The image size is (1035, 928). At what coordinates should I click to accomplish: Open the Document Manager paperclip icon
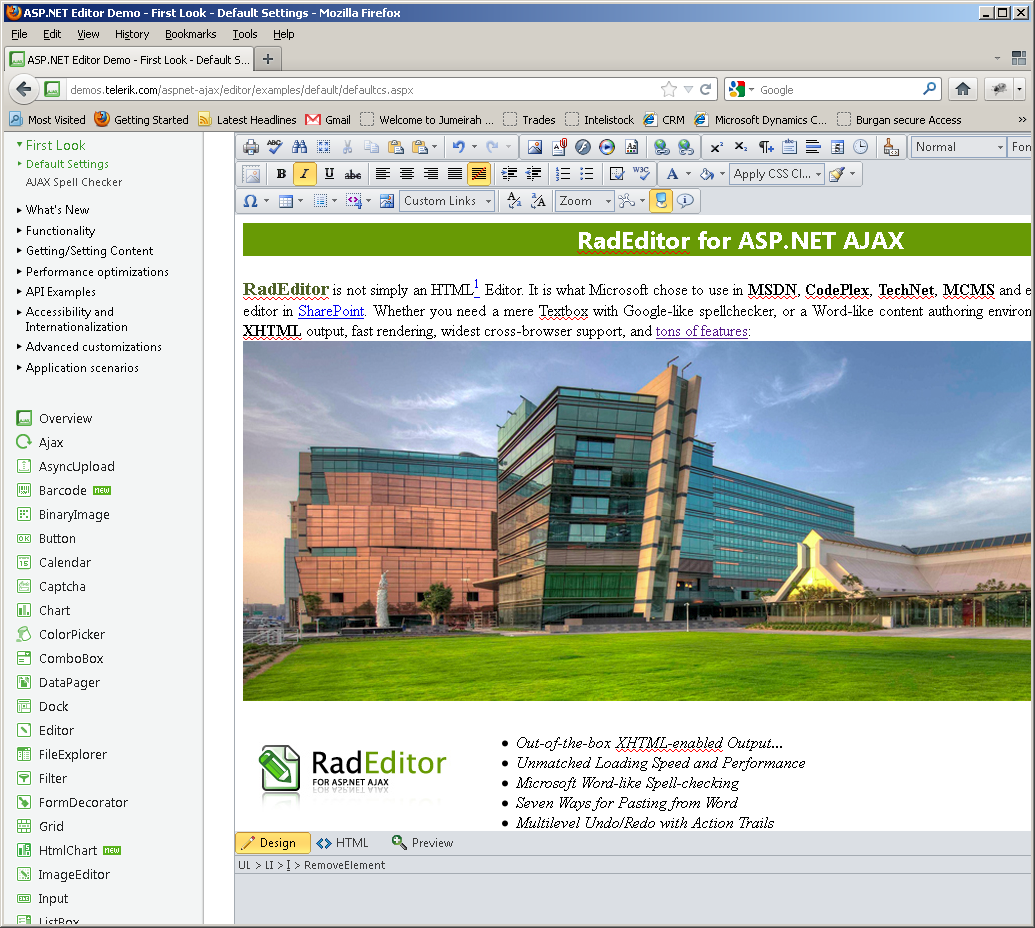[559, 147]
